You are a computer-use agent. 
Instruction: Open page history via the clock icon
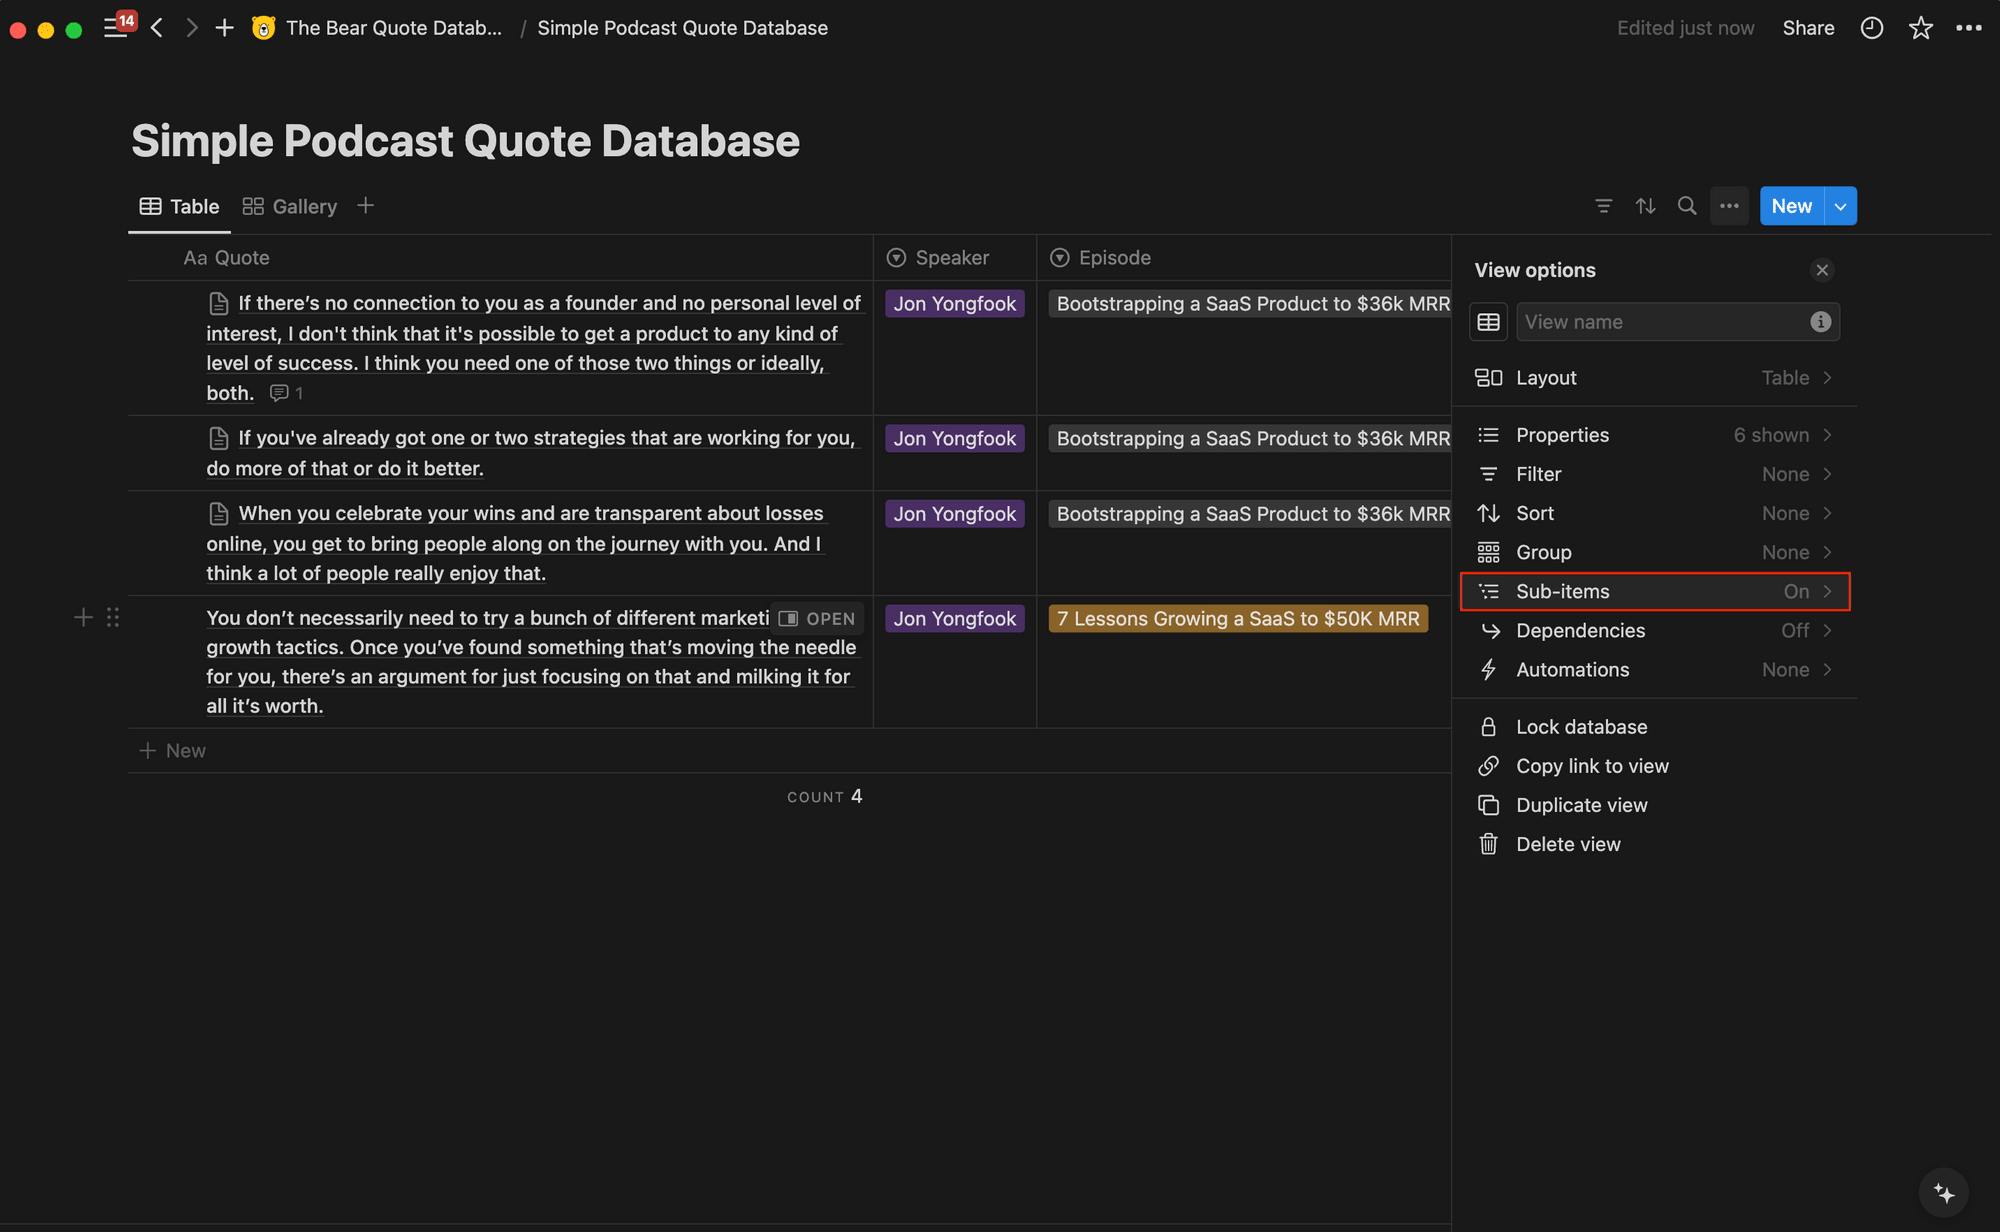pyautogui.click(x=1870, y=27)
